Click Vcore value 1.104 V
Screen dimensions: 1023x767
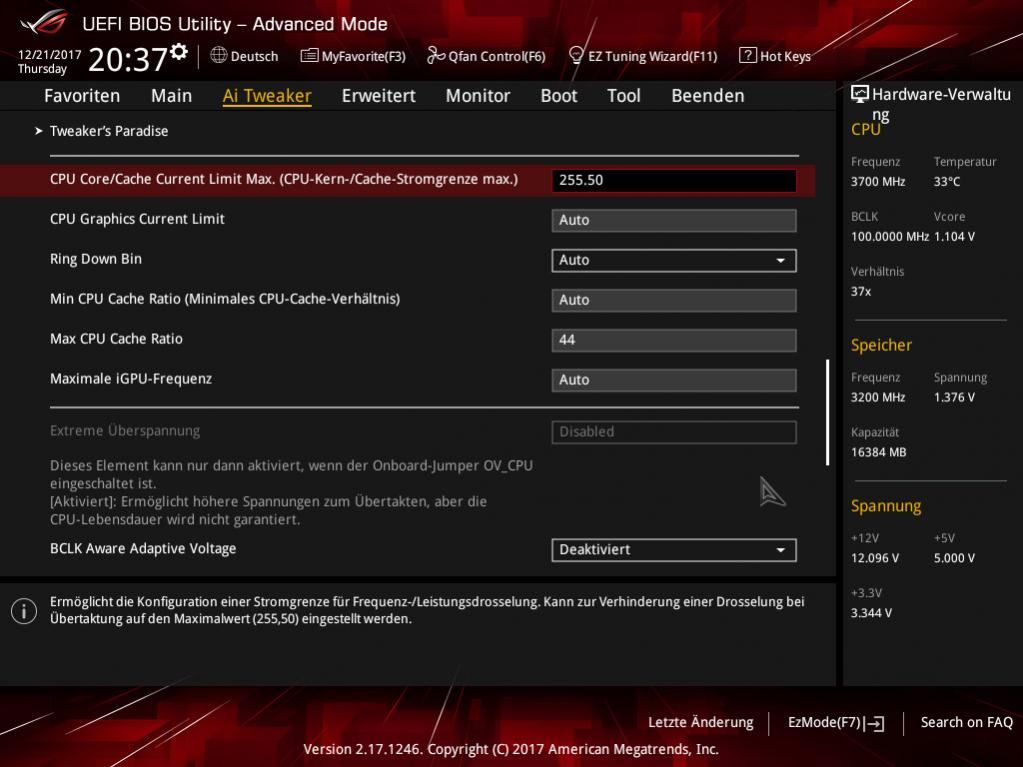pyautogui.click(x=954, y=236)
